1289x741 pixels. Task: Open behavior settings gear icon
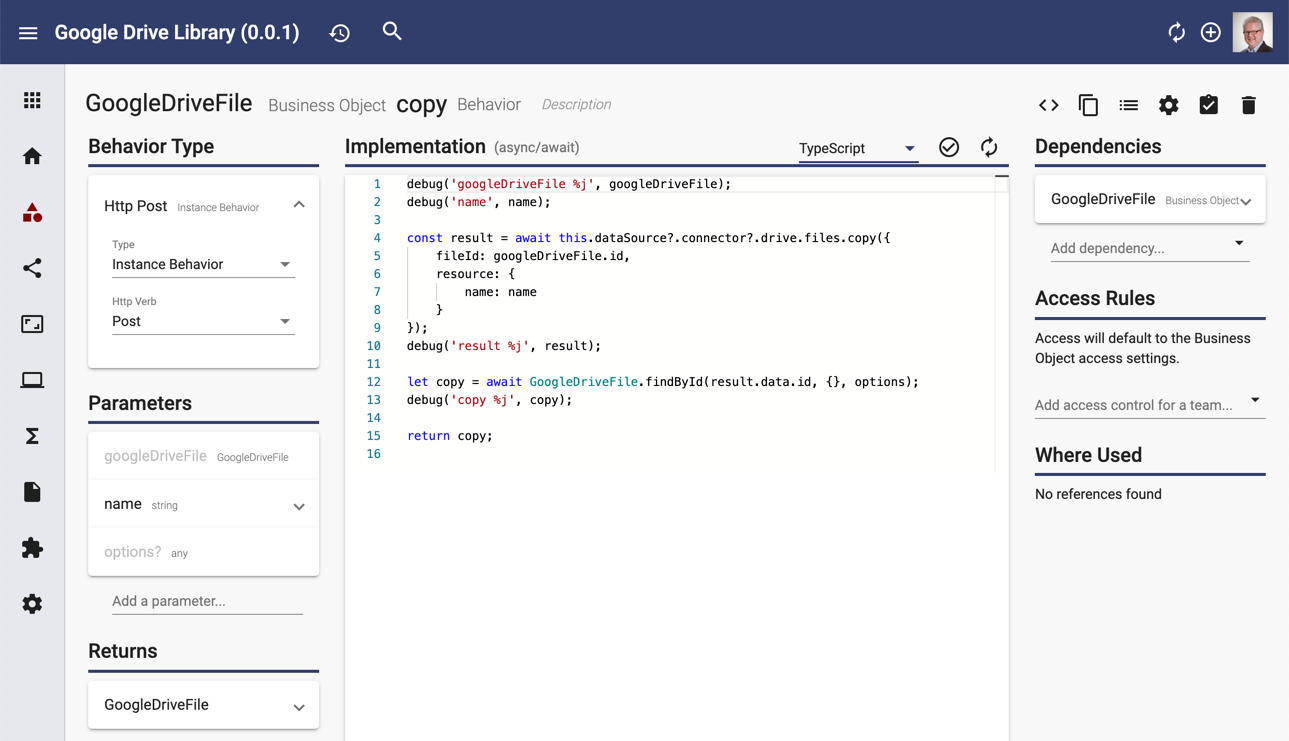(1168, 105)
